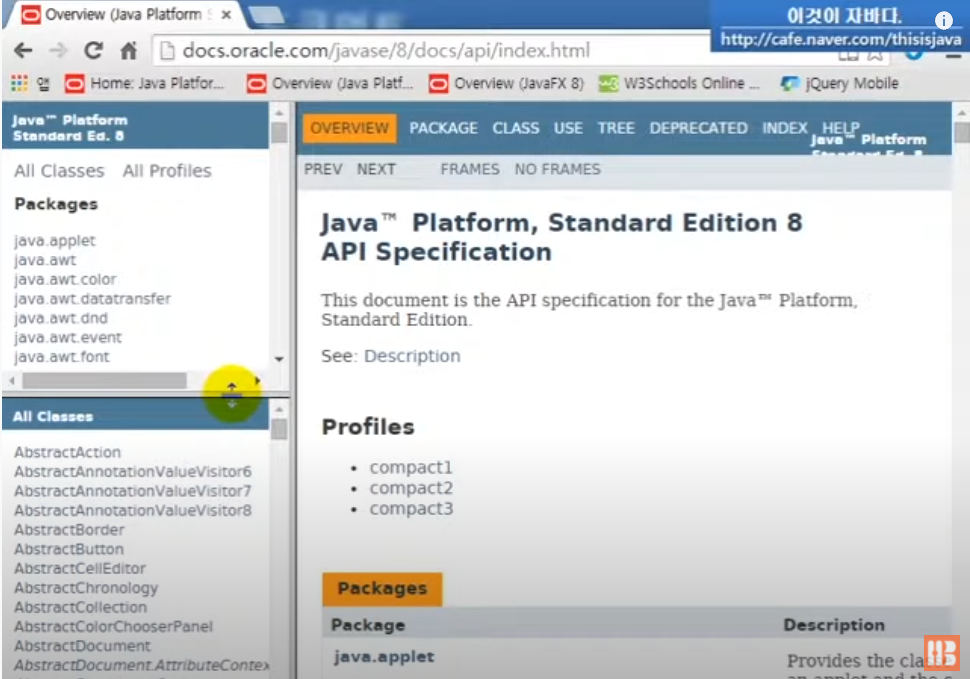The width and height of the screenshot is (970, 679).
Task: Open AbstractDocument class link
Action: [x=82, y=646]
